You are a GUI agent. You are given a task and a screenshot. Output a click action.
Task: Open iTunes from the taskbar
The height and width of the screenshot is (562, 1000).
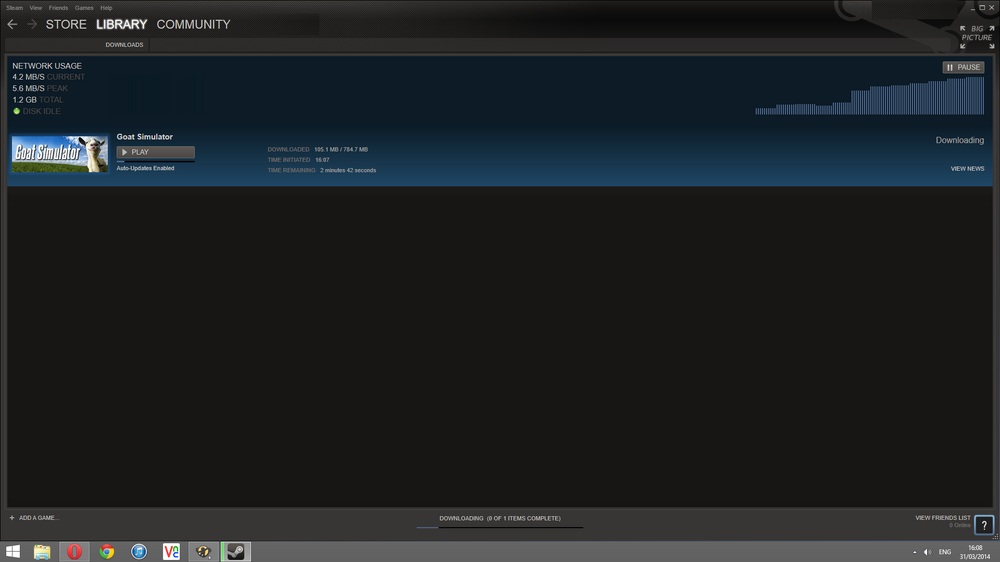pyautogui.click(x=139, y=552)
